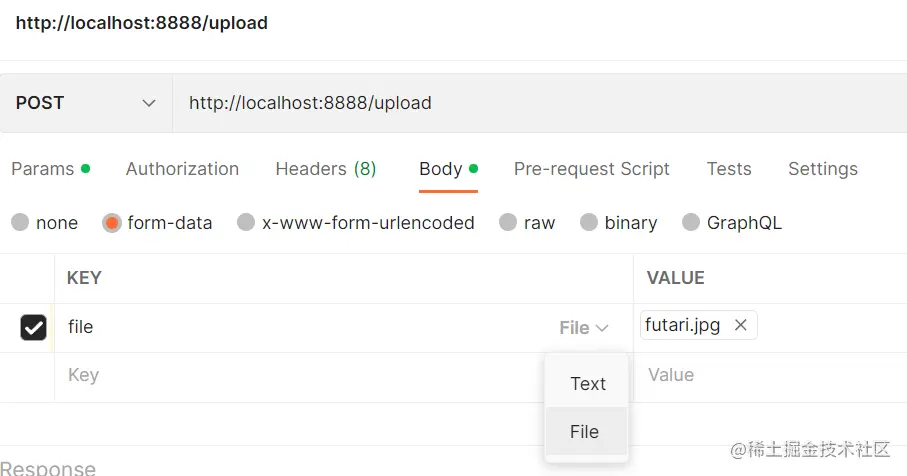The width and height of the screenshot is (907, 476).
Task: Remove futari.jpg with the X icon
Action: (740, 325)
